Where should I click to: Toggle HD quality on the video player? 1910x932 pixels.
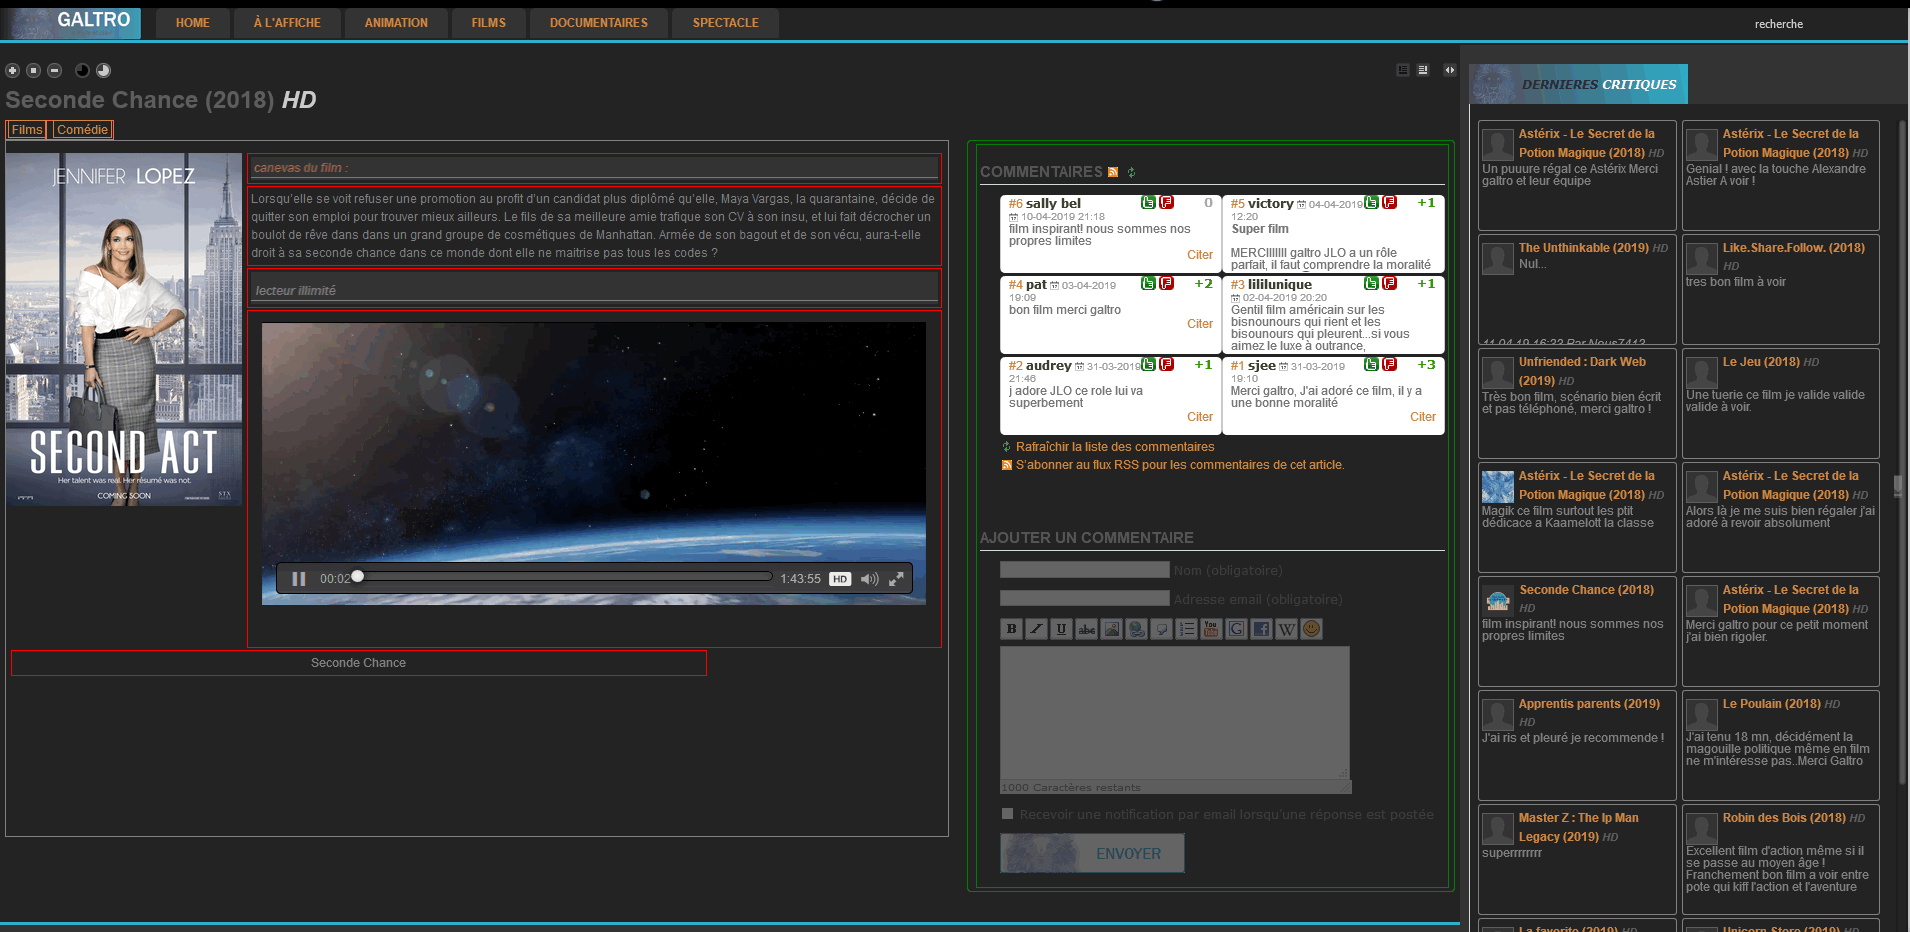pyautogui.click(x=840, y=579)
